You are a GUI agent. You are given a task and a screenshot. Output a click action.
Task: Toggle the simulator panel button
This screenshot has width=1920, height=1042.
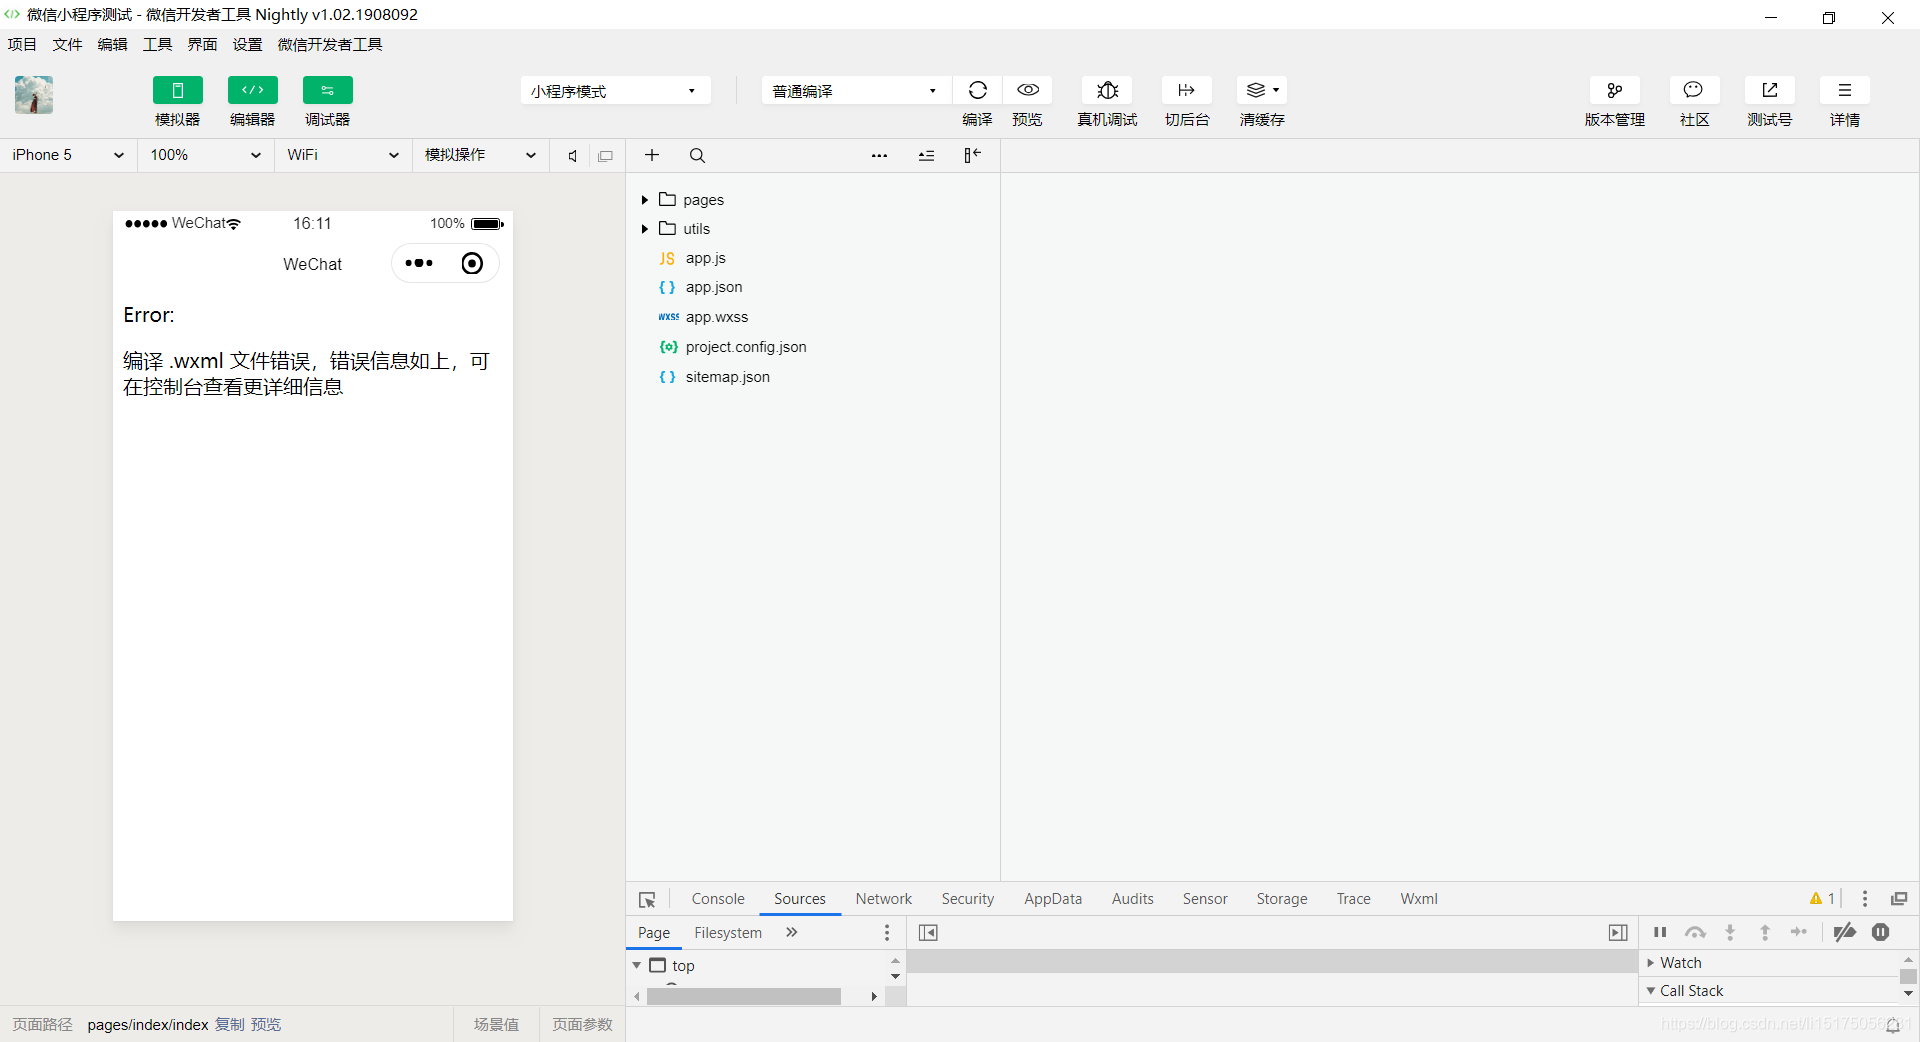(x=177, y=90)
